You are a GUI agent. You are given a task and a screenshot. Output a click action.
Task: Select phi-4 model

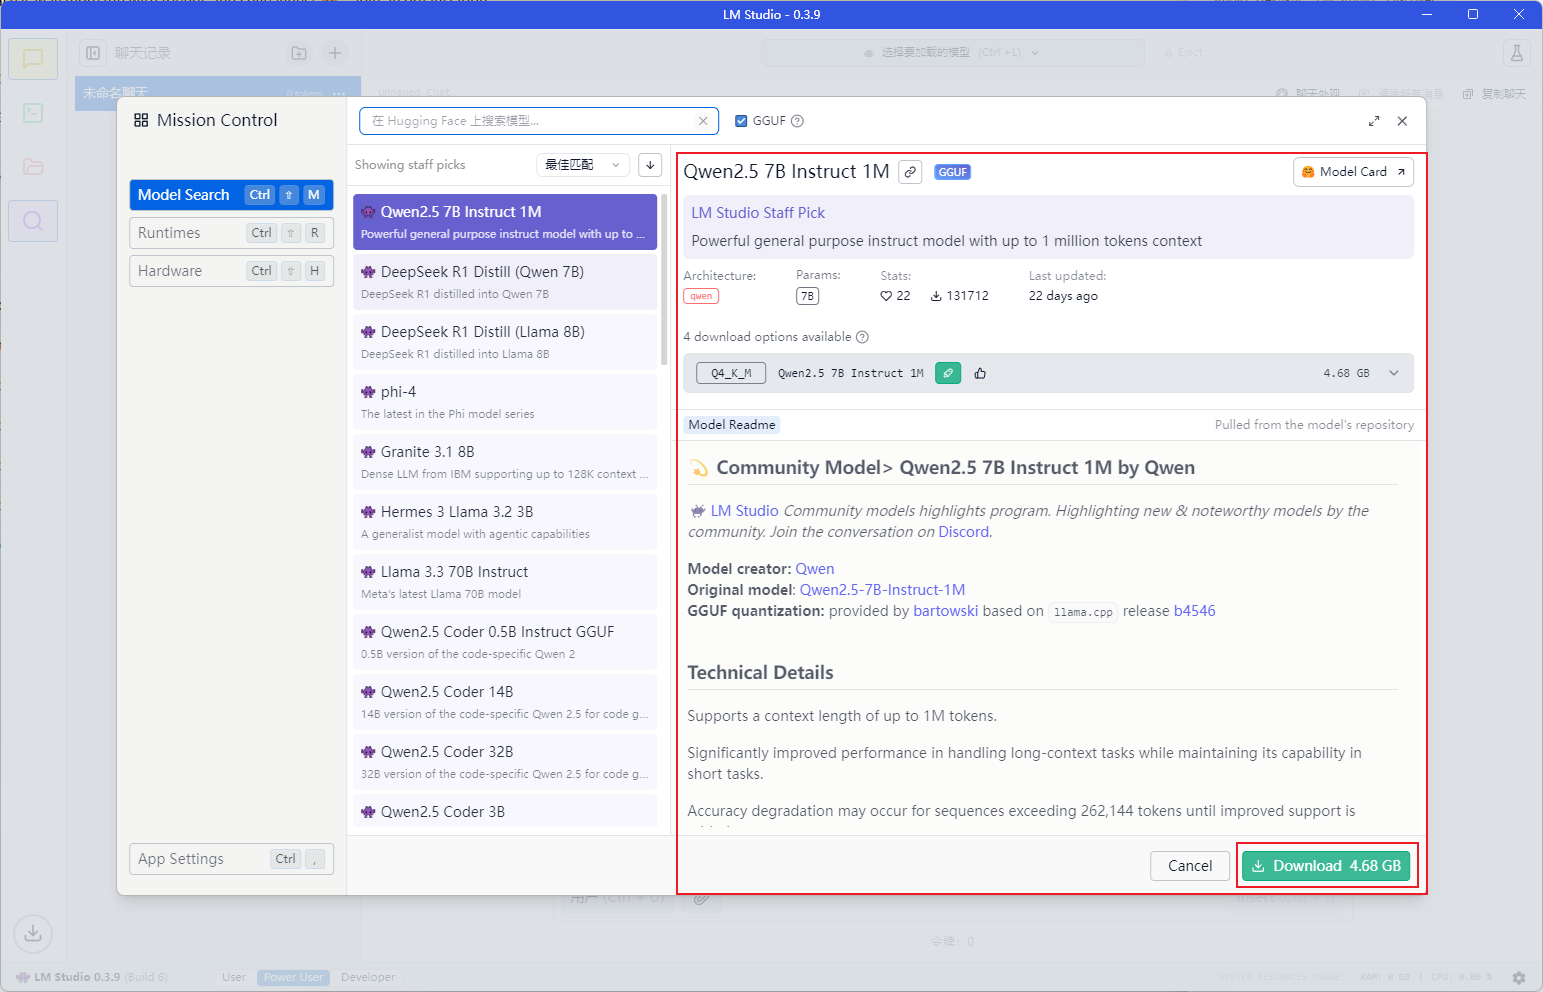pos(505,402)
